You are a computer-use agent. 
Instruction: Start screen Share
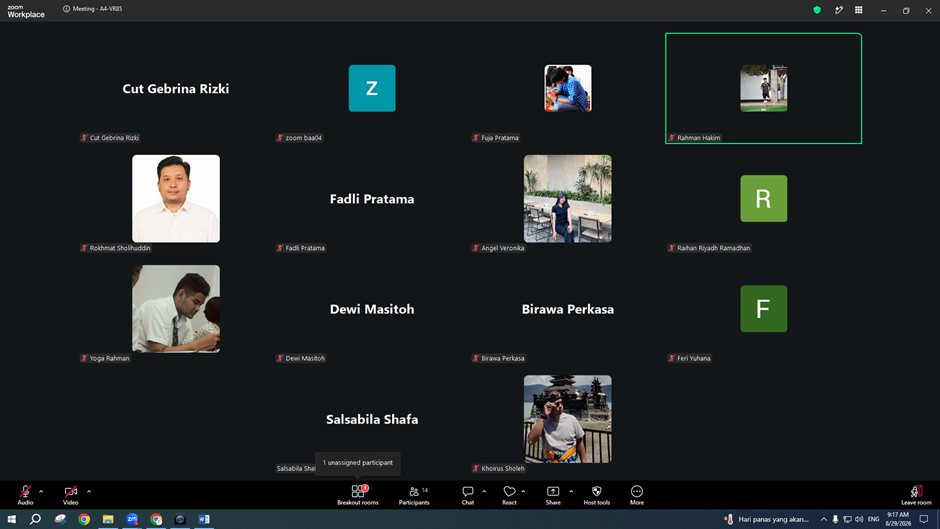coord(553,495)
